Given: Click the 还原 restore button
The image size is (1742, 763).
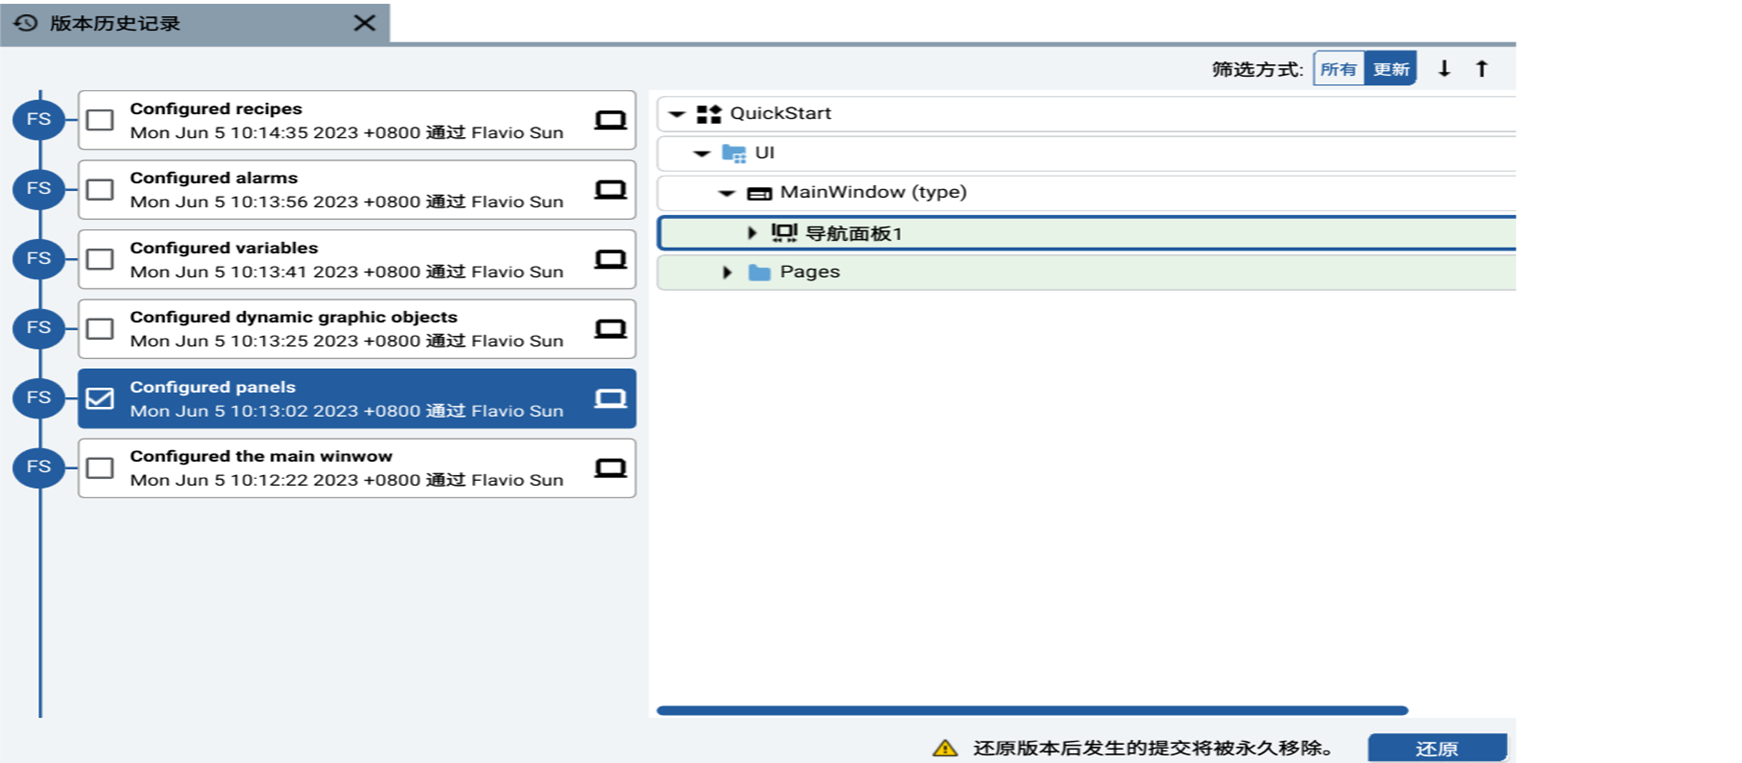Looking at the screenshot, I should click(1436, 748).
